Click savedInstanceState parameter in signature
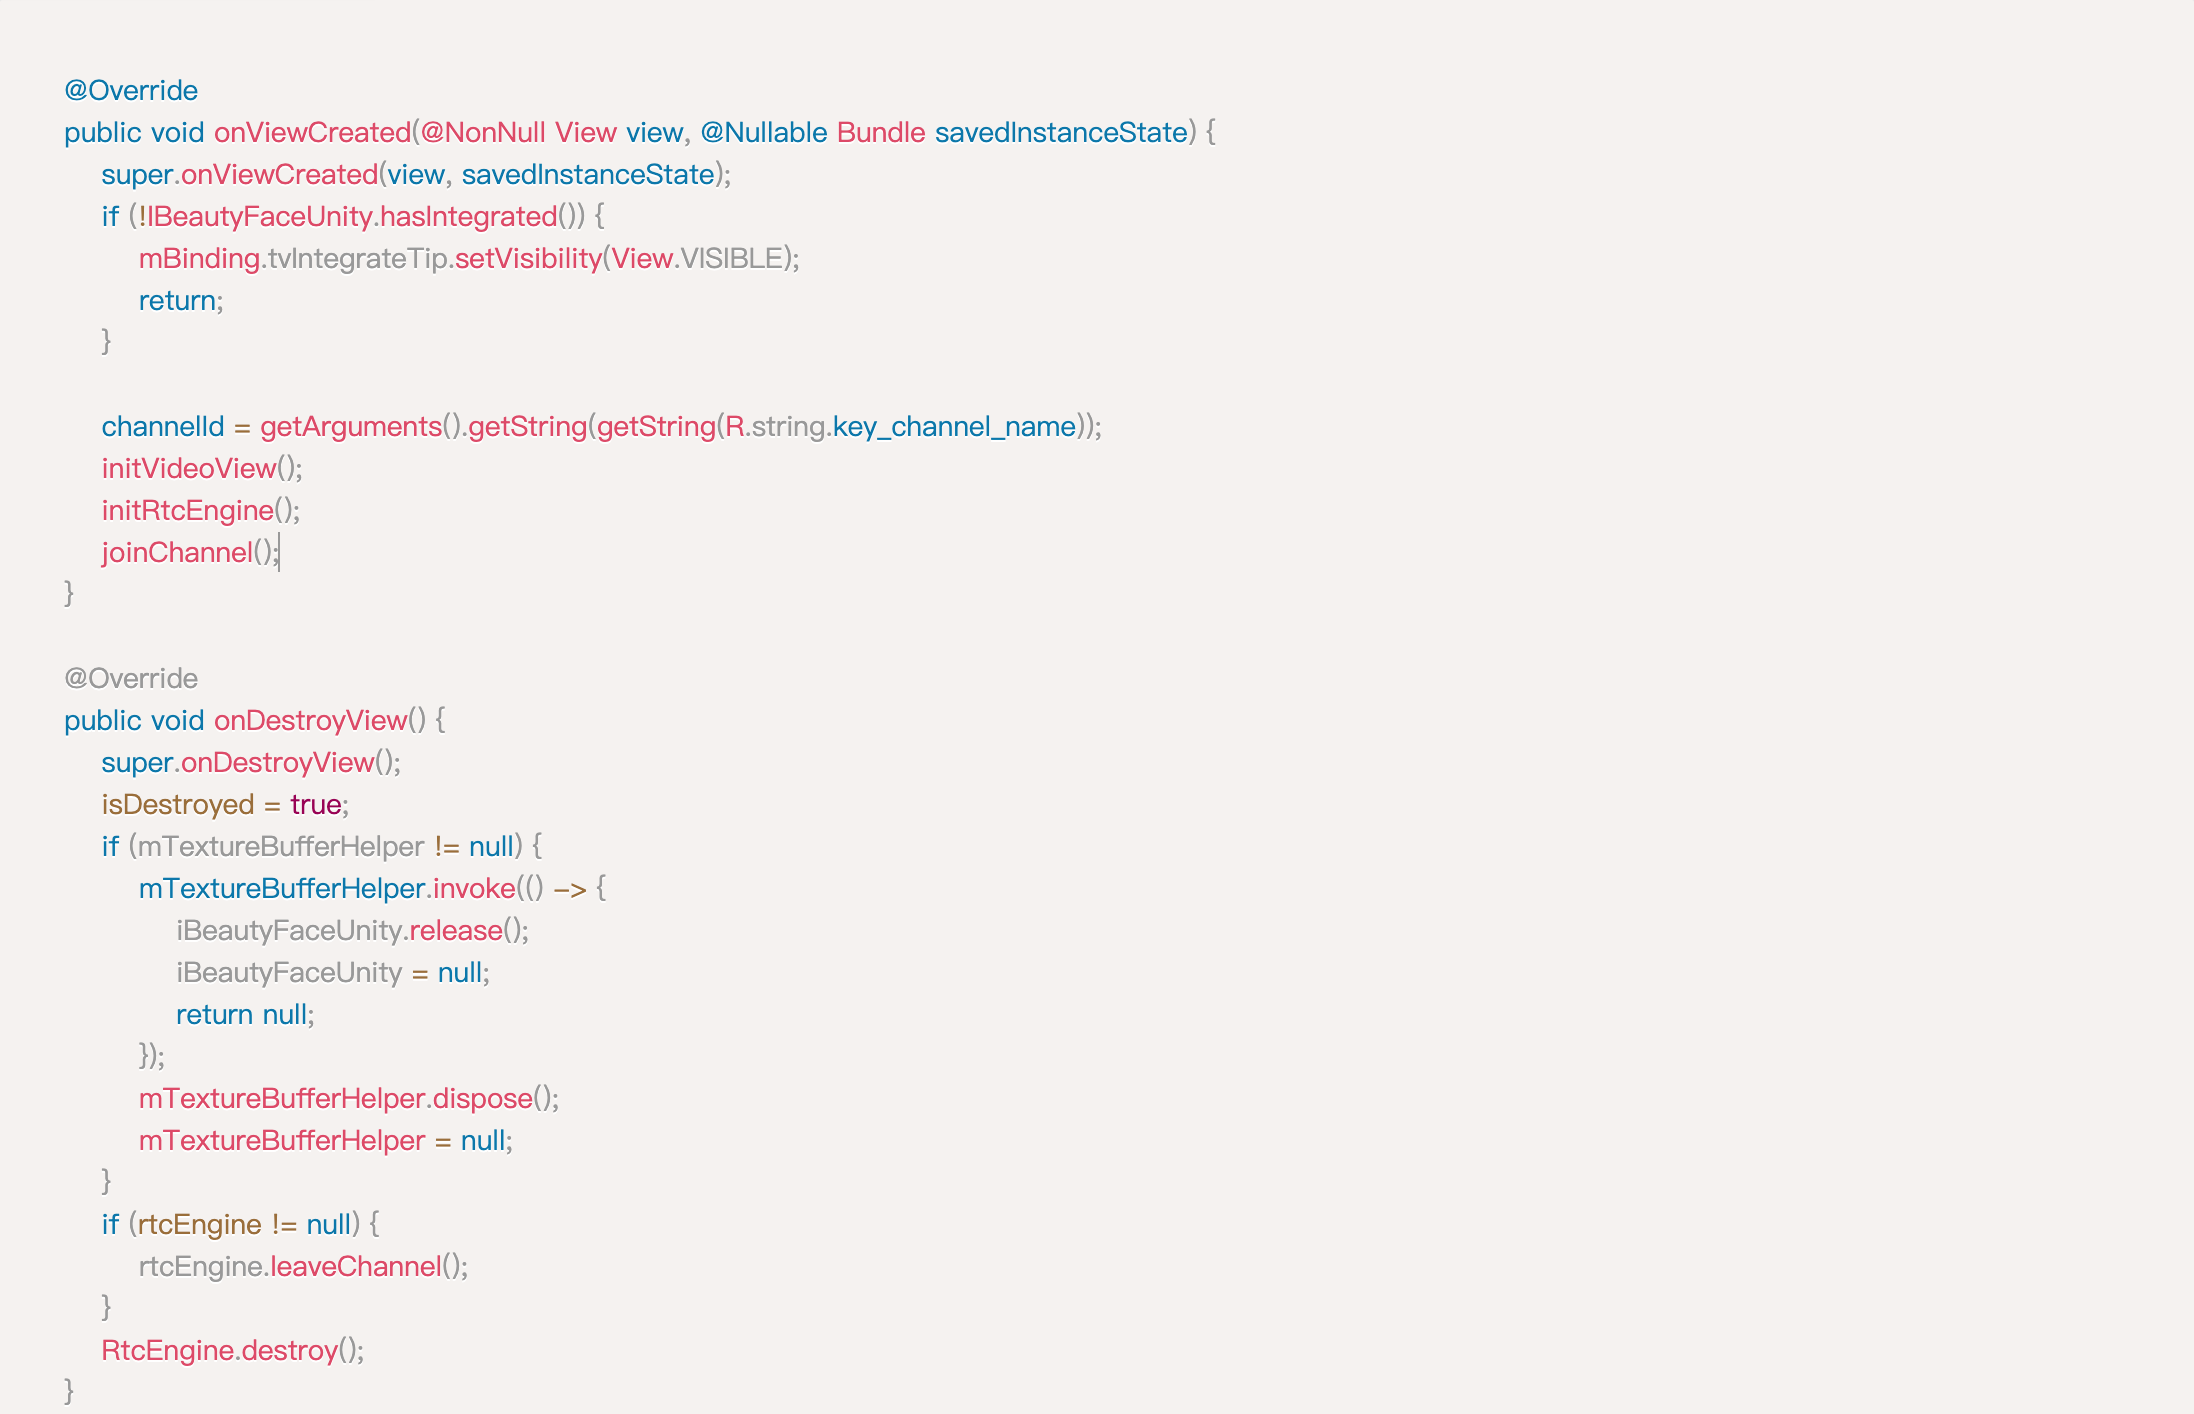Screen dimensions: 2194x1414 [1061, 132]
